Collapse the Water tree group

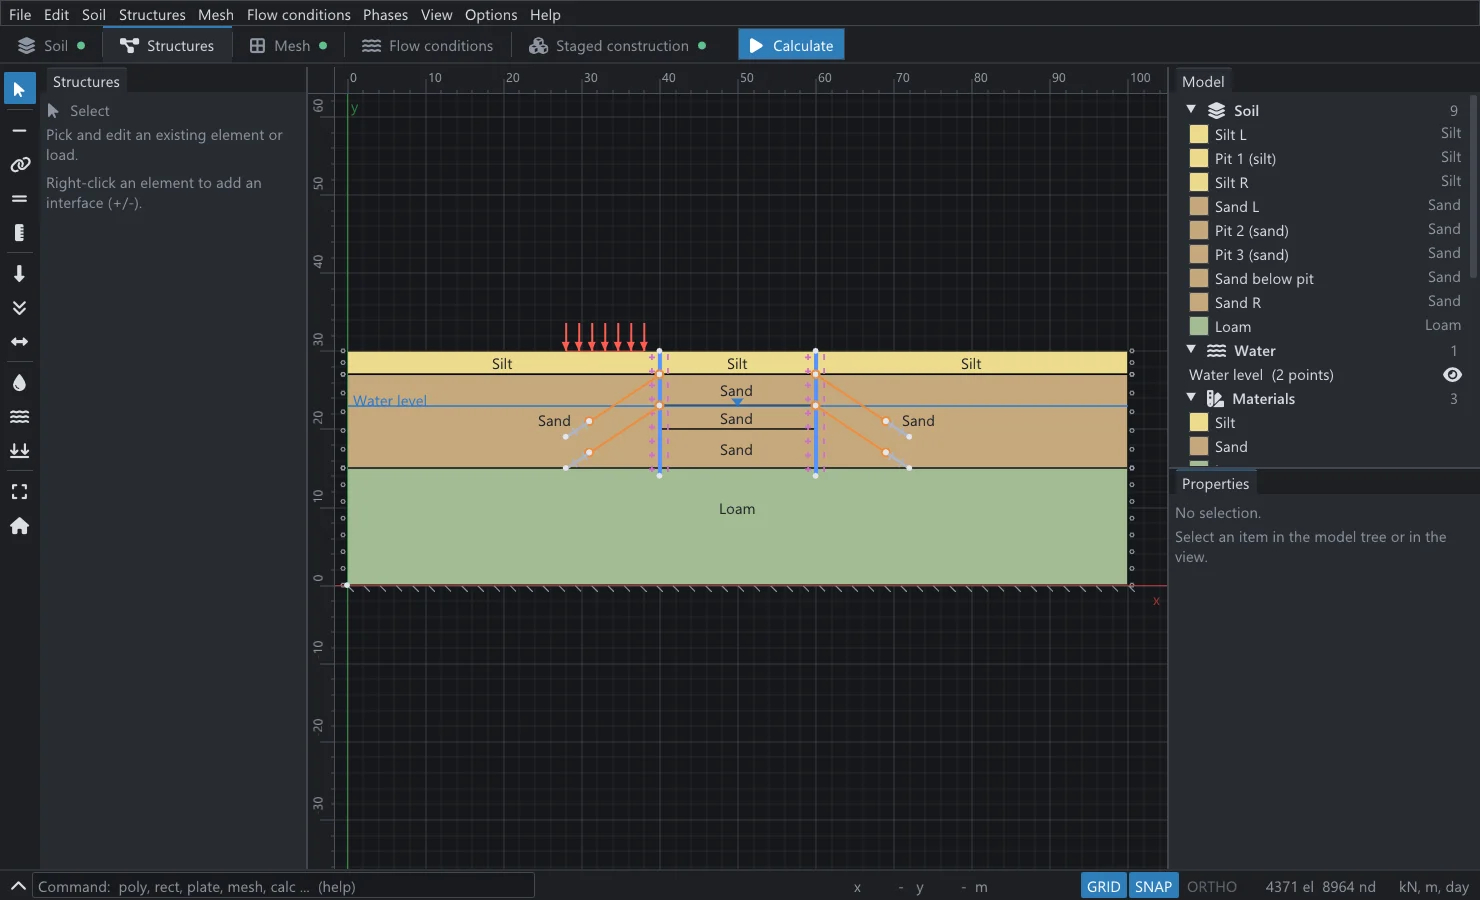click(x=1191, y=349)
